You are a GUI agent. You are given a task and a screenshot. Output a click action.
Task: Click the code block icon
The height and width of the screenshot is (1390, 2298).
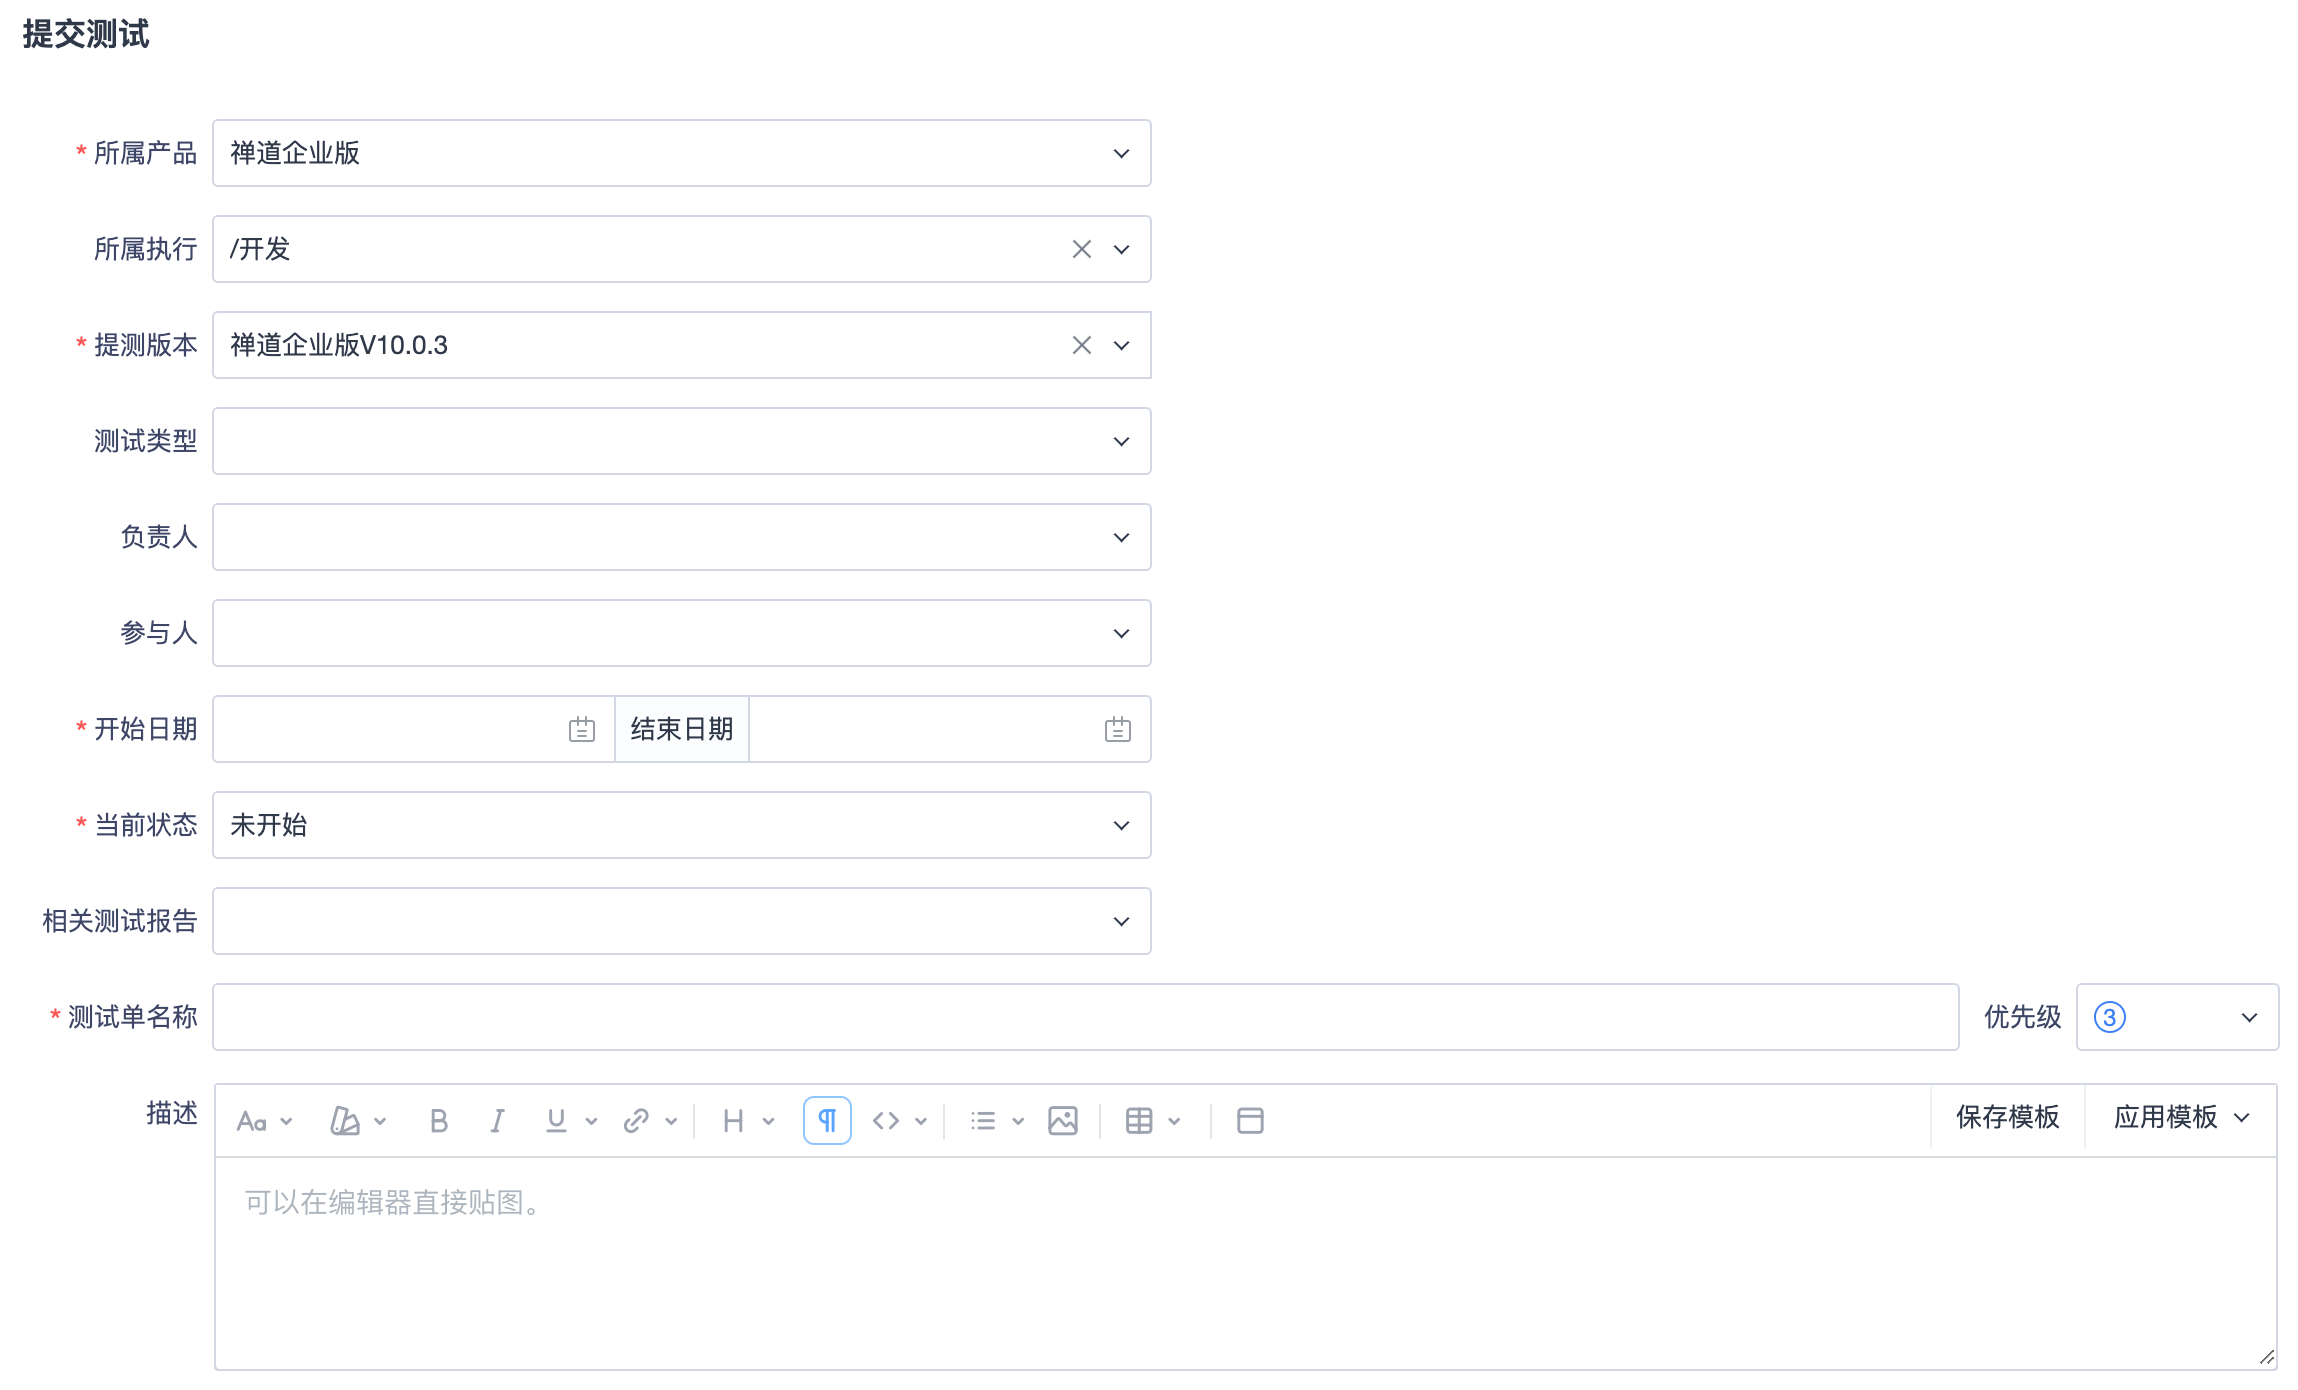click(886, 1121)
